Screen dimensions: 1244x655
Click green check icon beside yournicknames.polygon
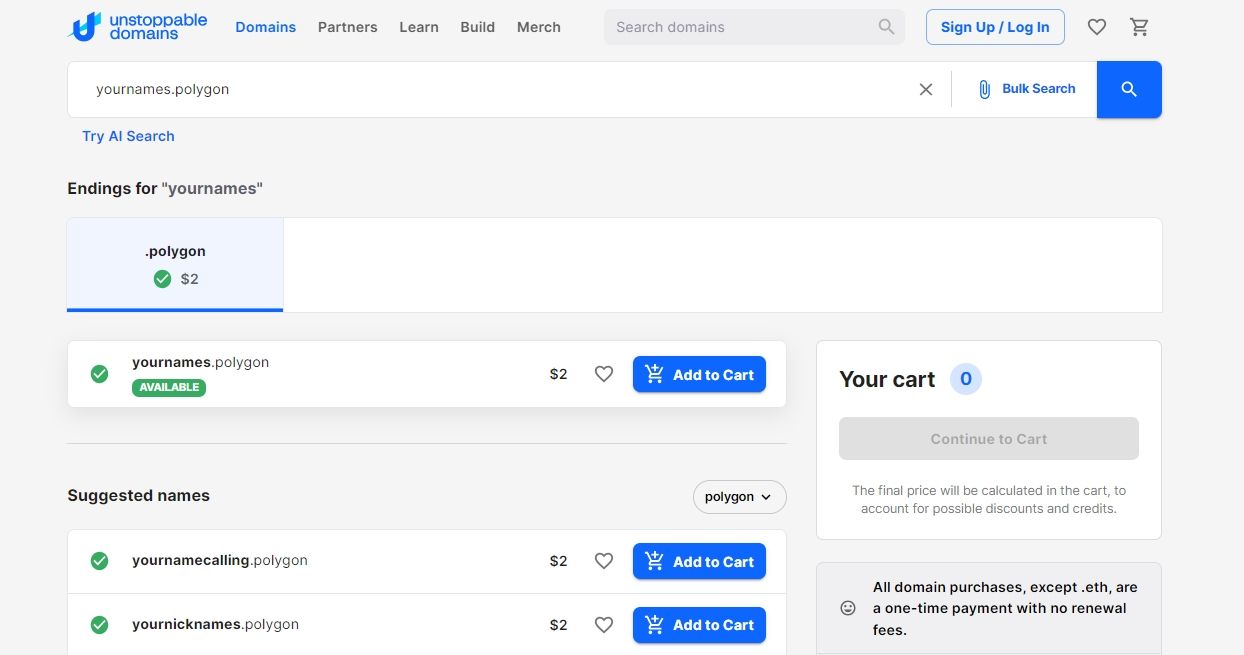tap(99, 624)
